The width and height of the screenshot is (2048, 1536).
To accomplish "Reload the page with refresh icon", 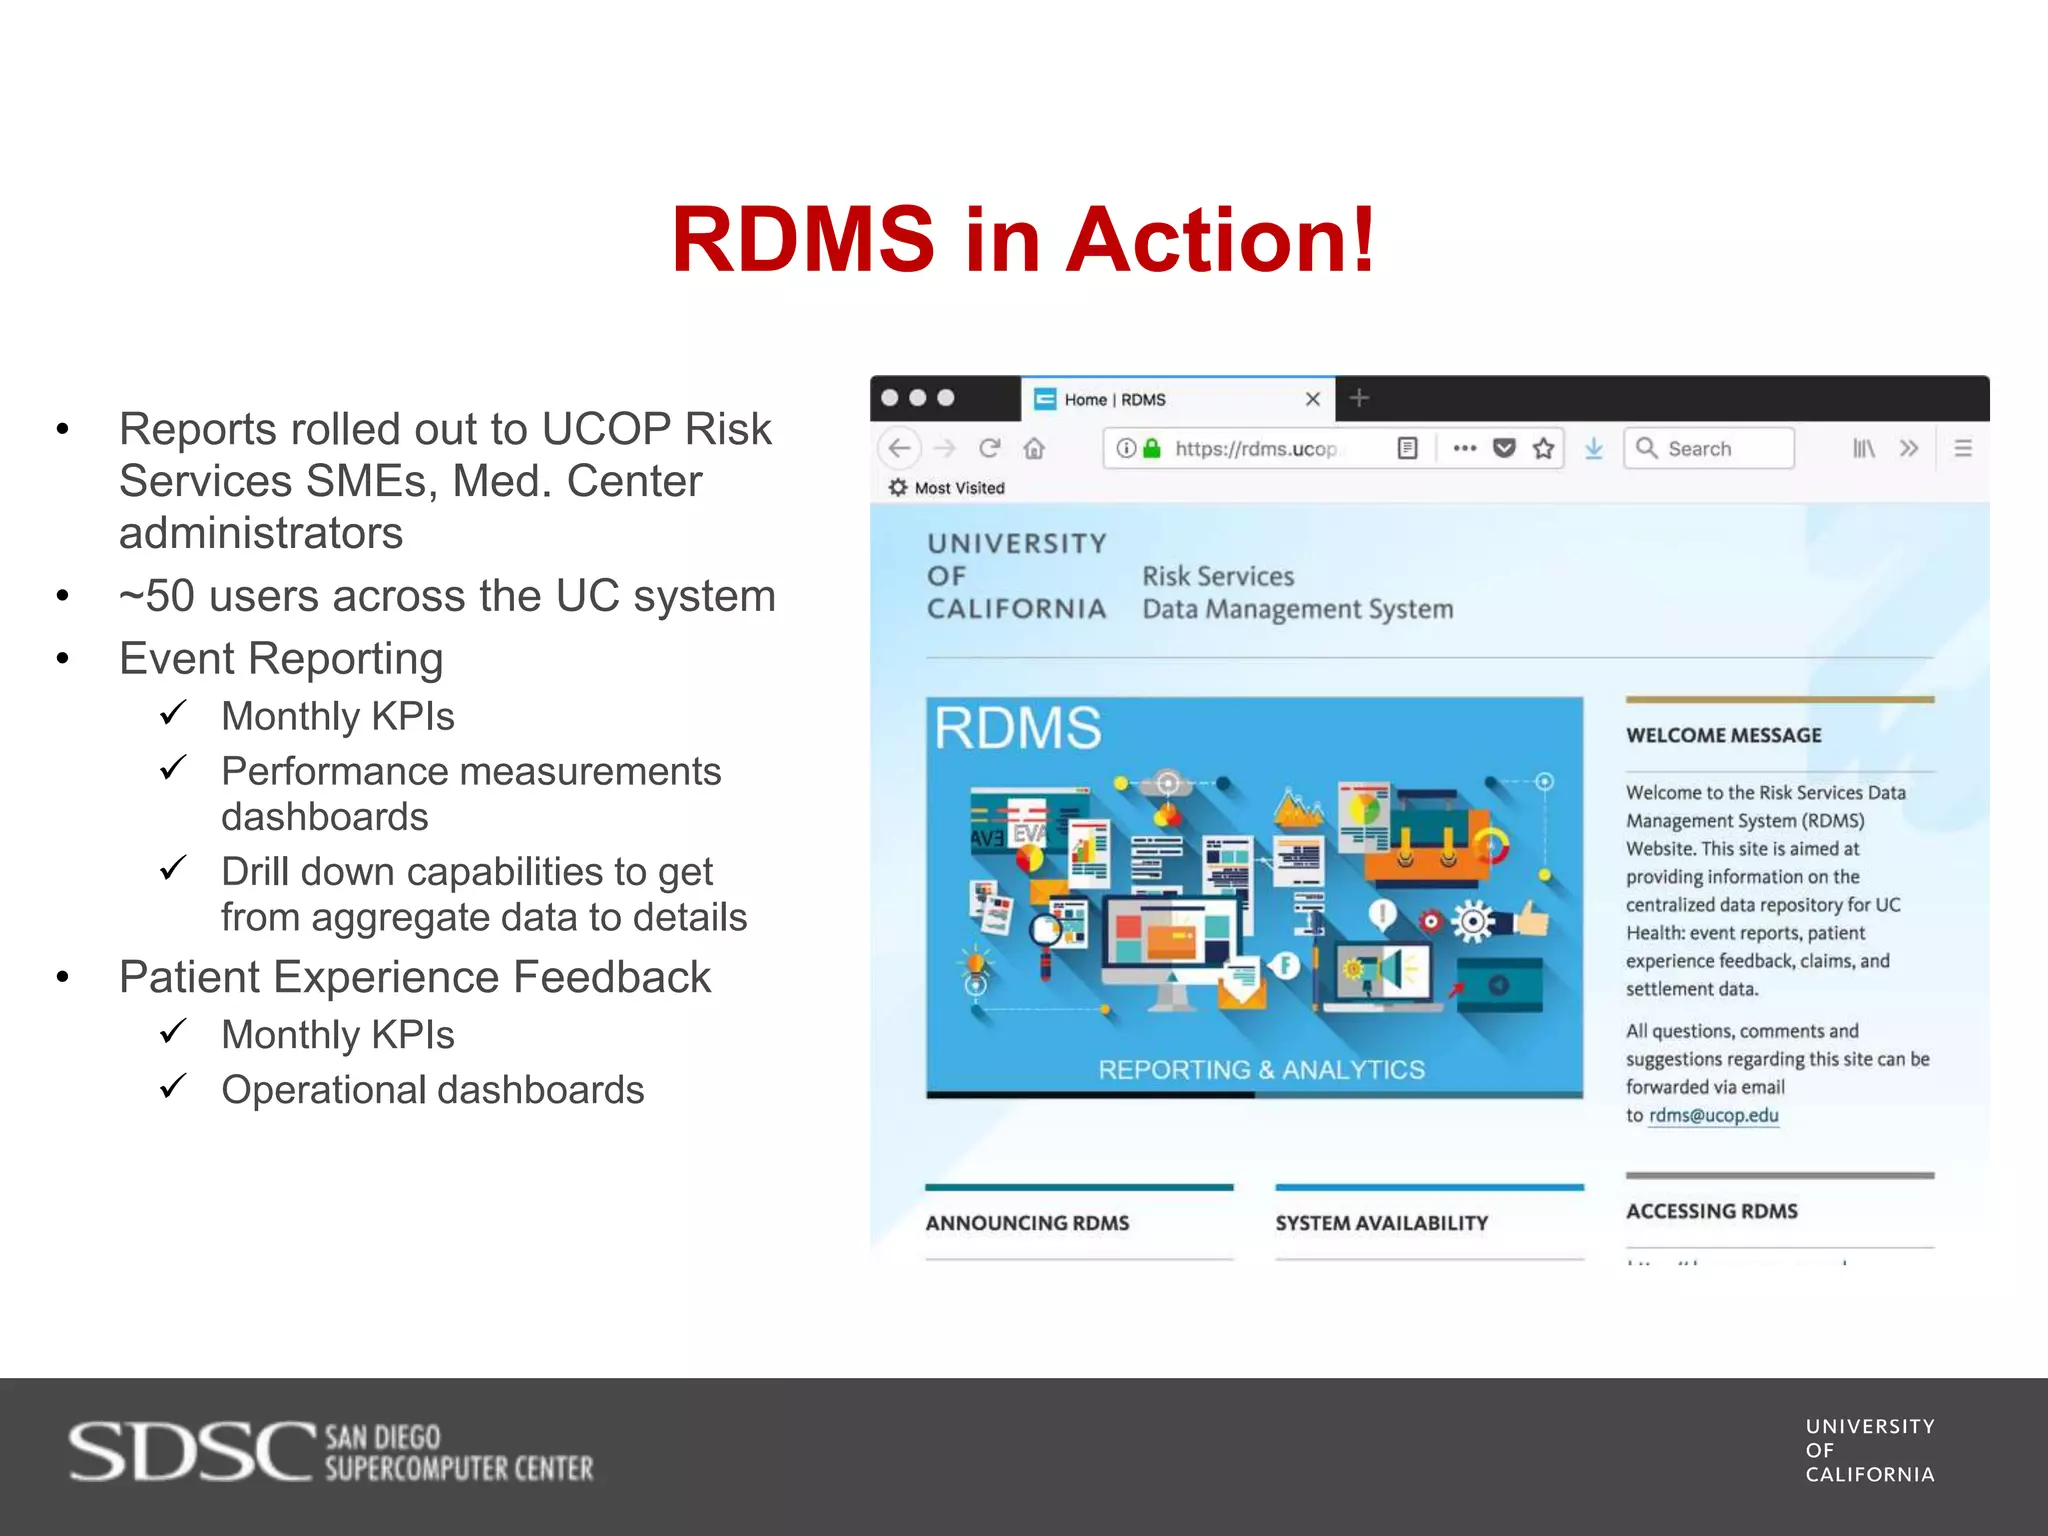I will [989, 448].
